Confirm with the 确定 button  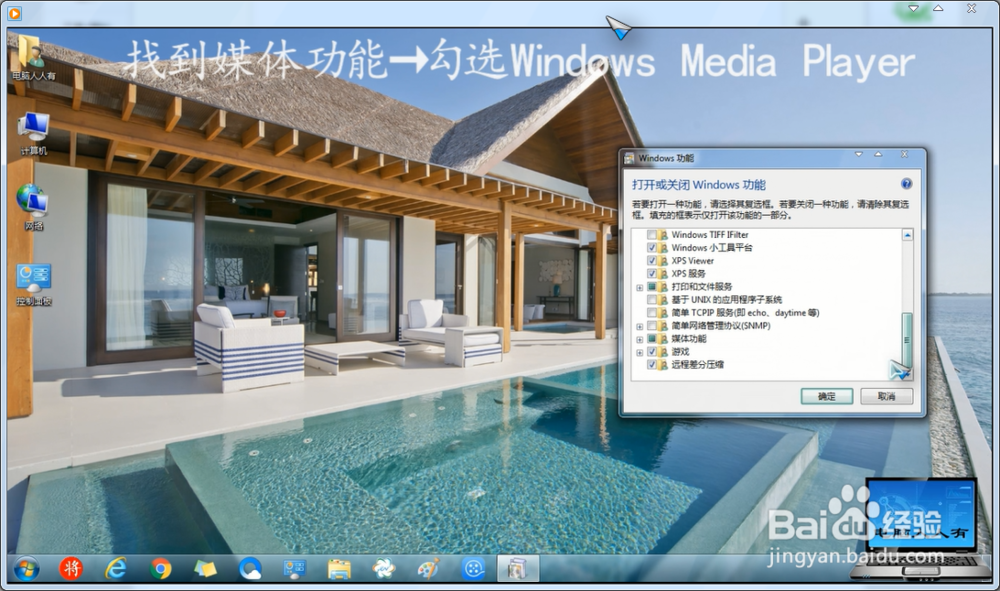tap(827, 397)
